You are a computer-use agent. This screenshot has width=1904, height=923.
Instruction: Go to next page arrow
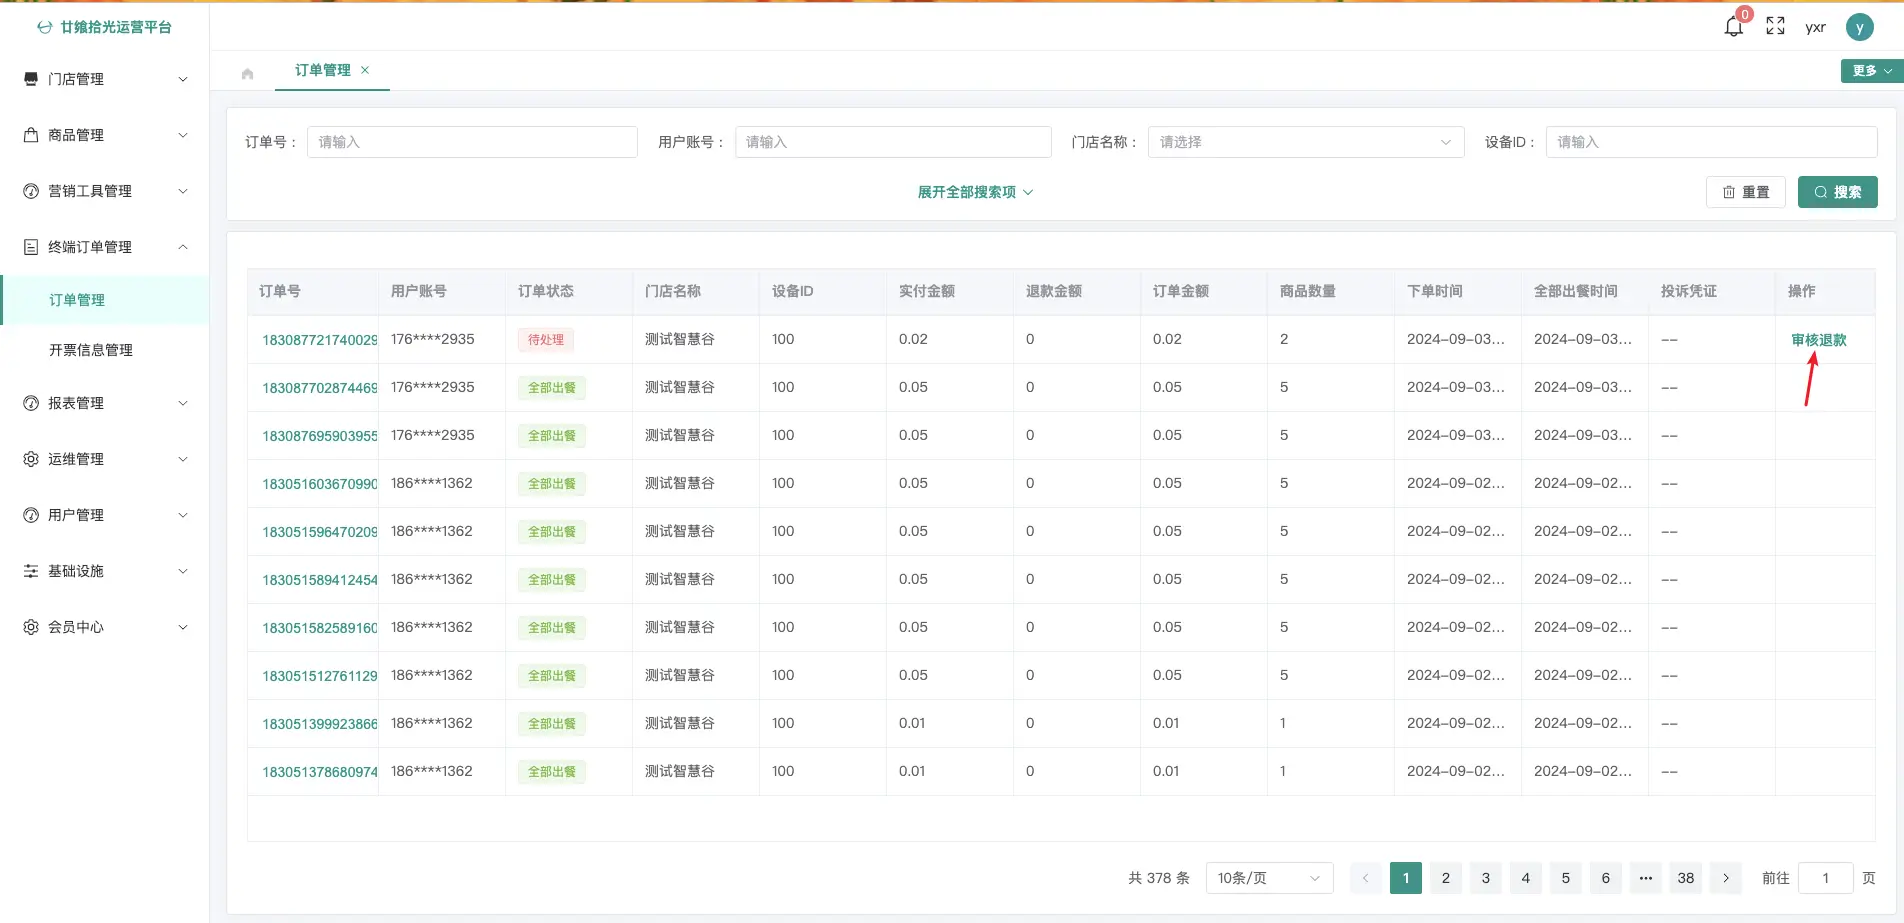click(x=1726, y=878)
